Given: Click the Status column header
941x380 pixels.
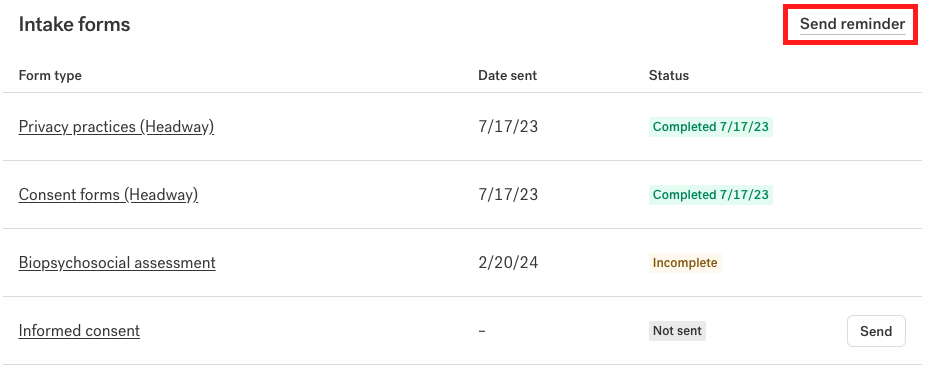Looking at the screenshot, I should coord(669,76).
